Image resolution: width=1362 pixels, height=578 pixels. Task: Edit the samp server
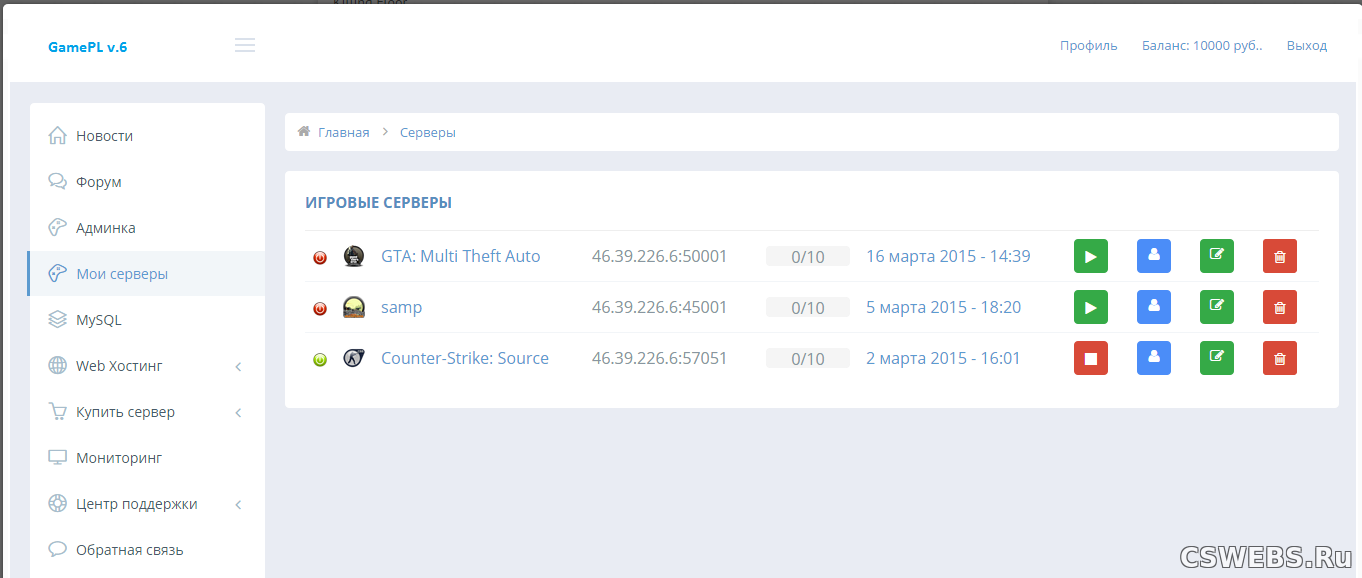[x=1217, y=307]
